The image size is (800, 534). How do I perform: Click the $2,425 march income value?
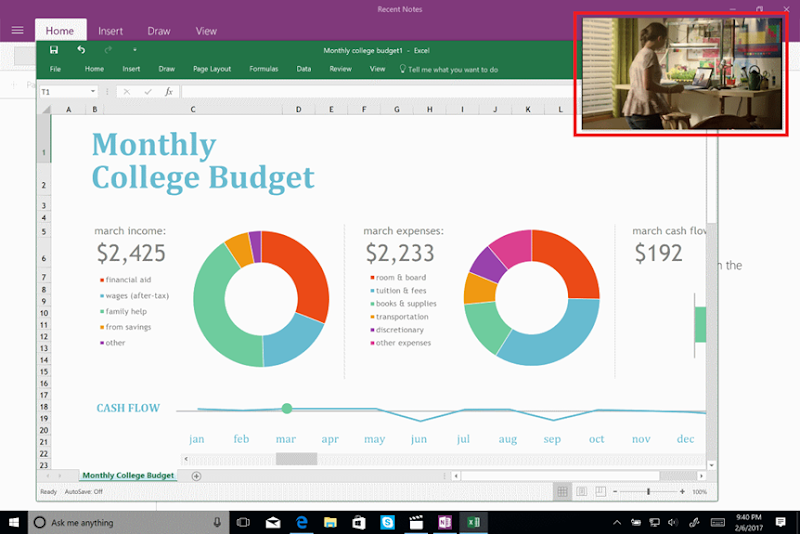click(131, 253)
